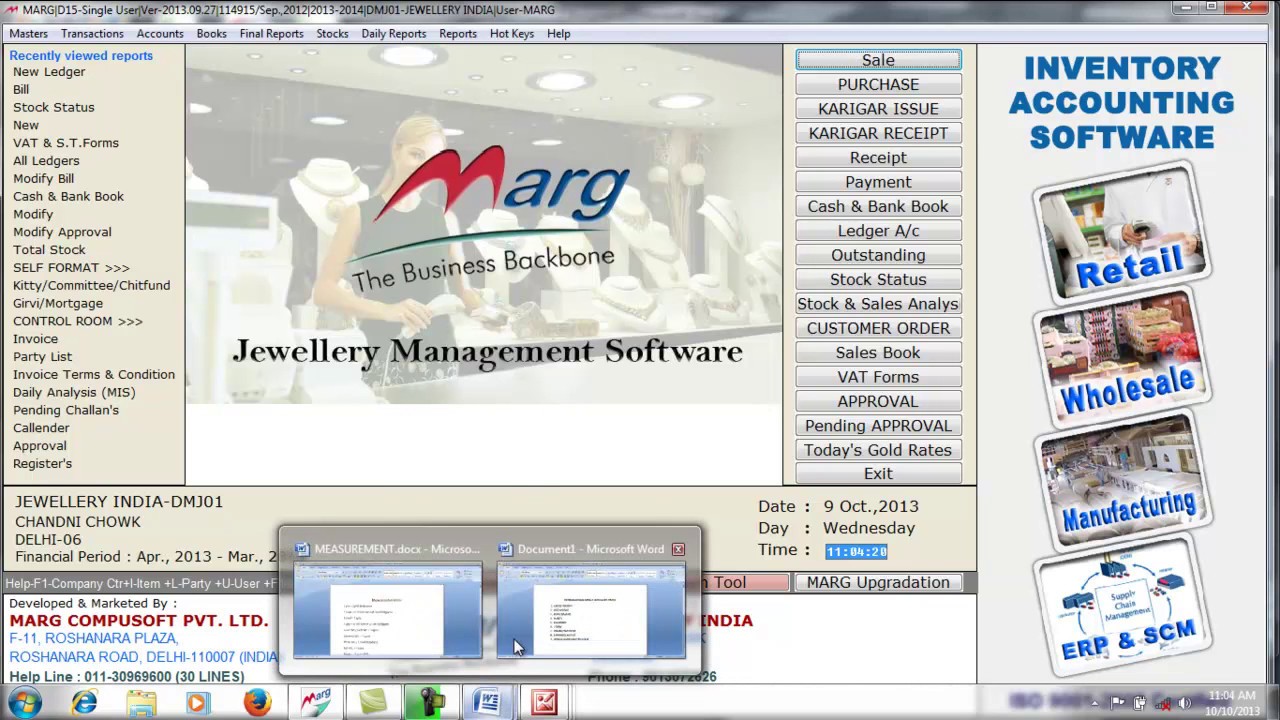Click the Retail software image

pyautogui.click(x=1122, y=232)
